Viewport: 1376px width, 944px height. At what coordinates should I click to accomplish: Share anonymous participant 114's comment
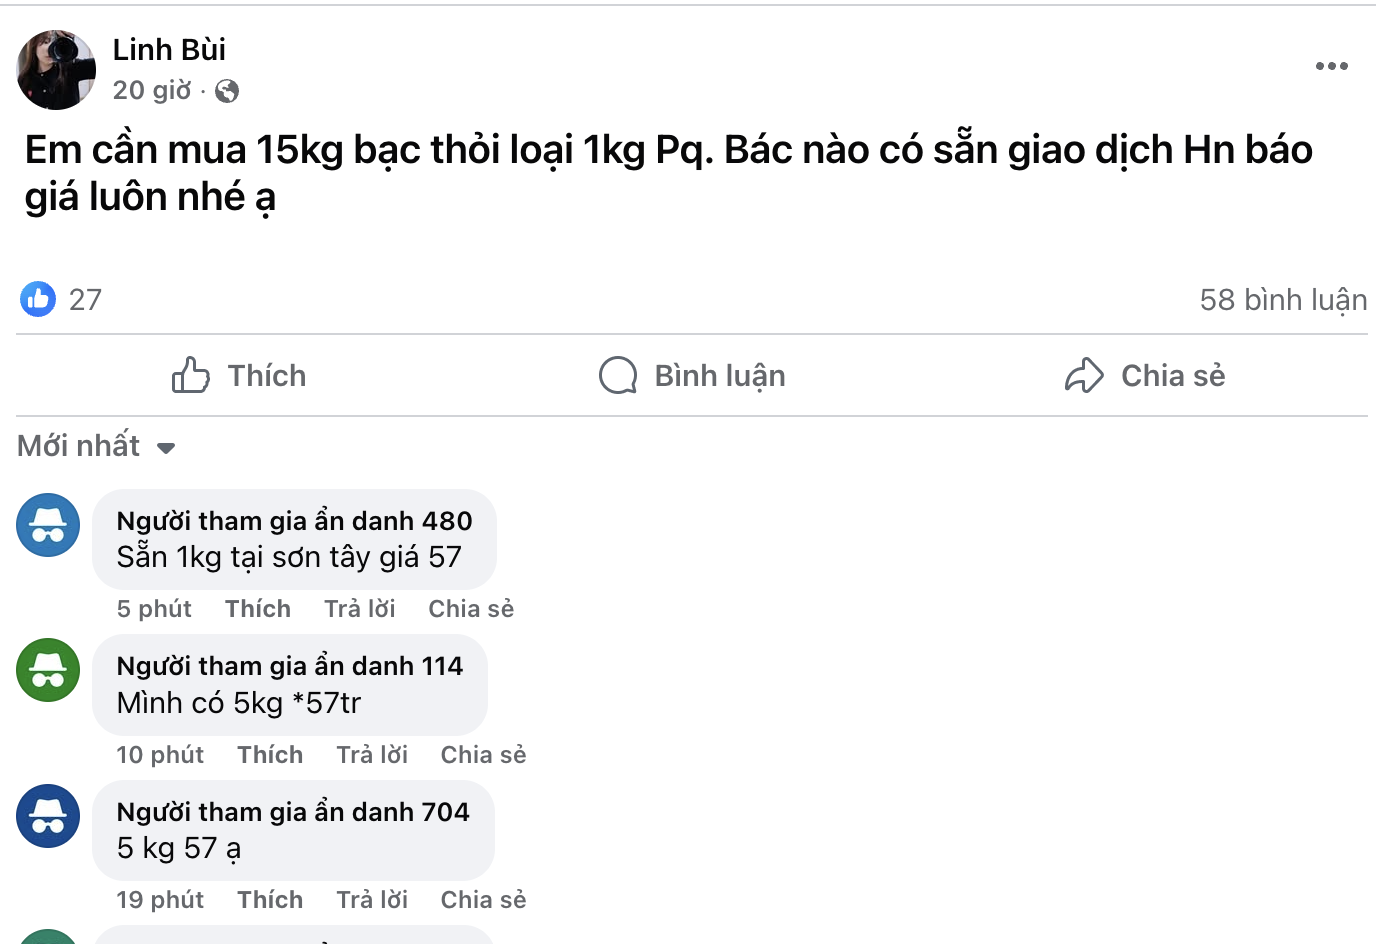coord(483,755)
